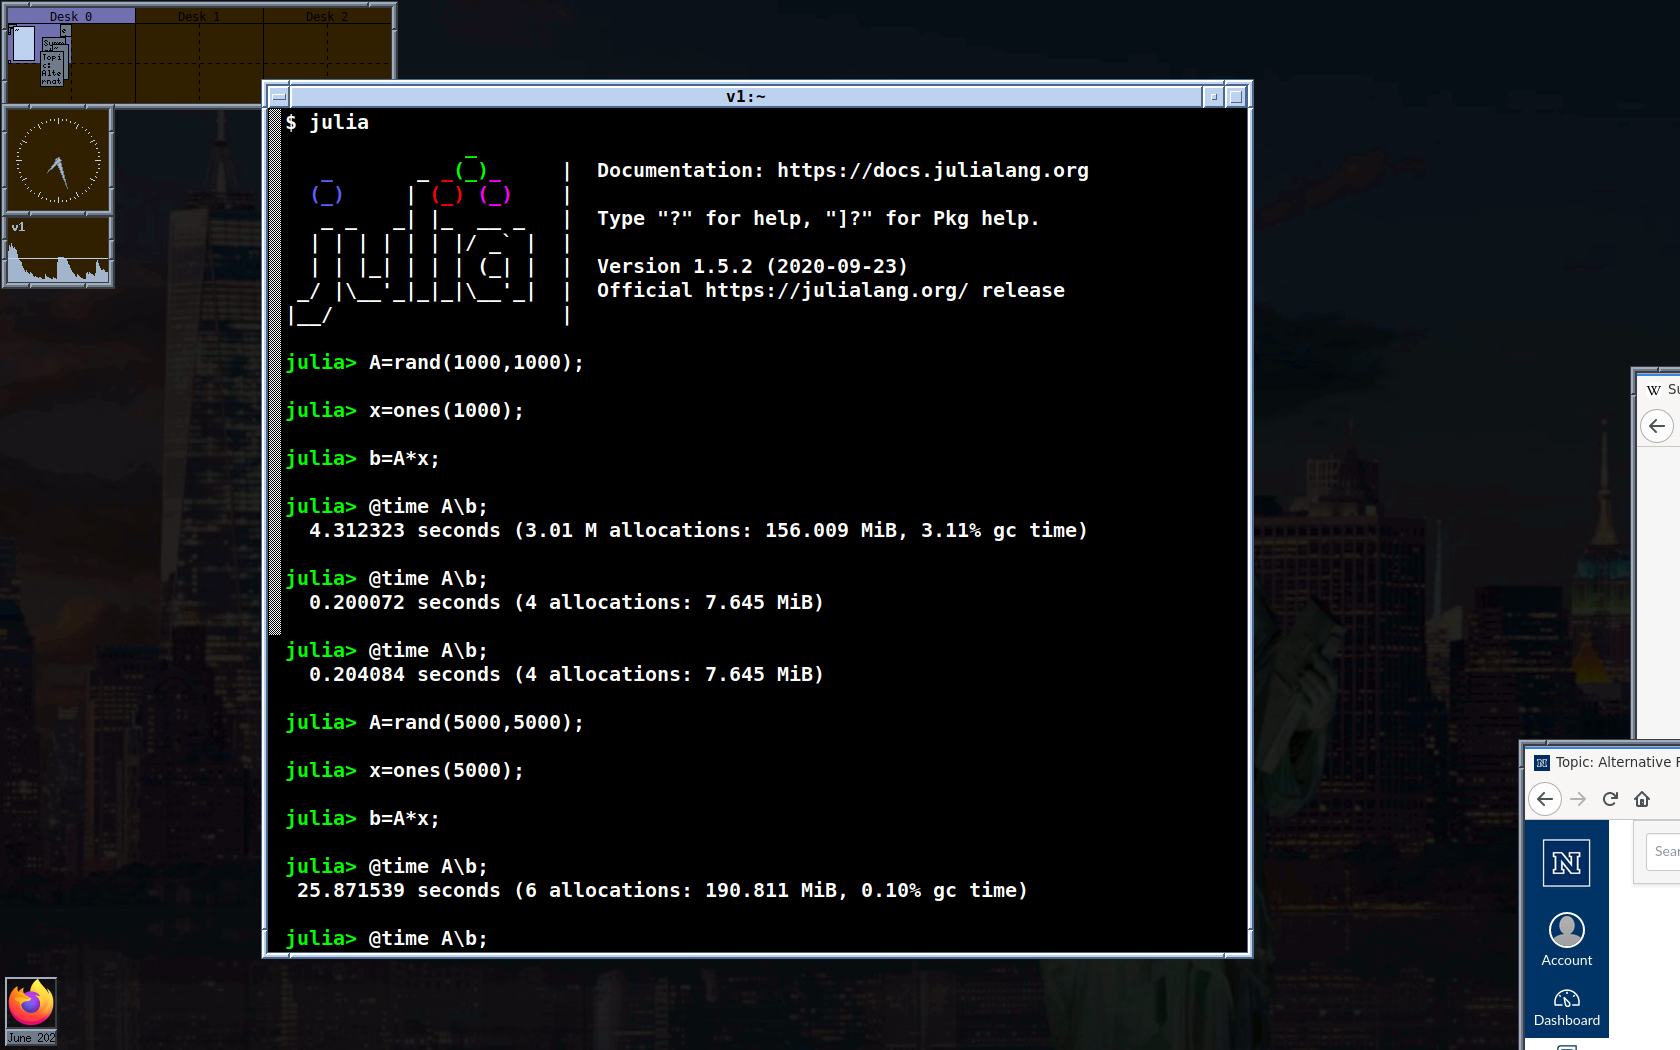Open the Dashboard icon in sidebar
This screenshot has width=1680, height=1050.
point(1566,1008)
